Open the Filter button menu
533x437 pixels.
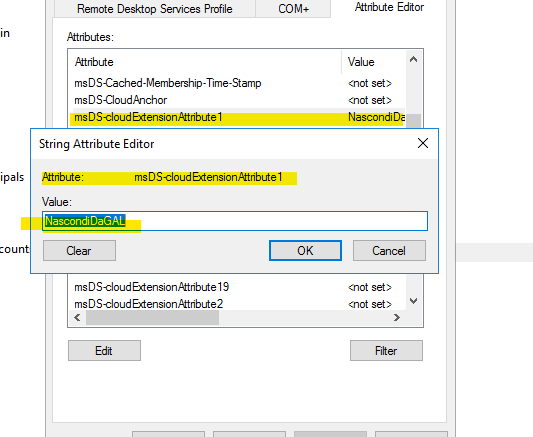click(386, 350)
